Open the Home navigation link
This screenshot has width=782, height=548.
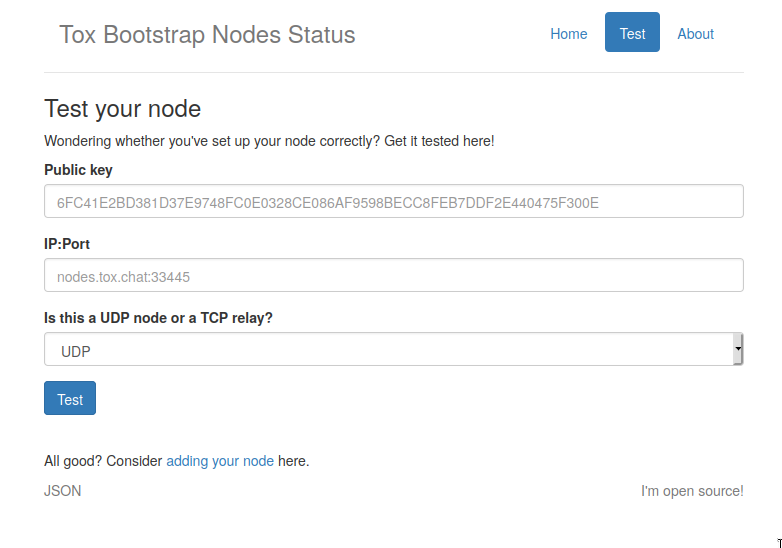pos(569,34)
